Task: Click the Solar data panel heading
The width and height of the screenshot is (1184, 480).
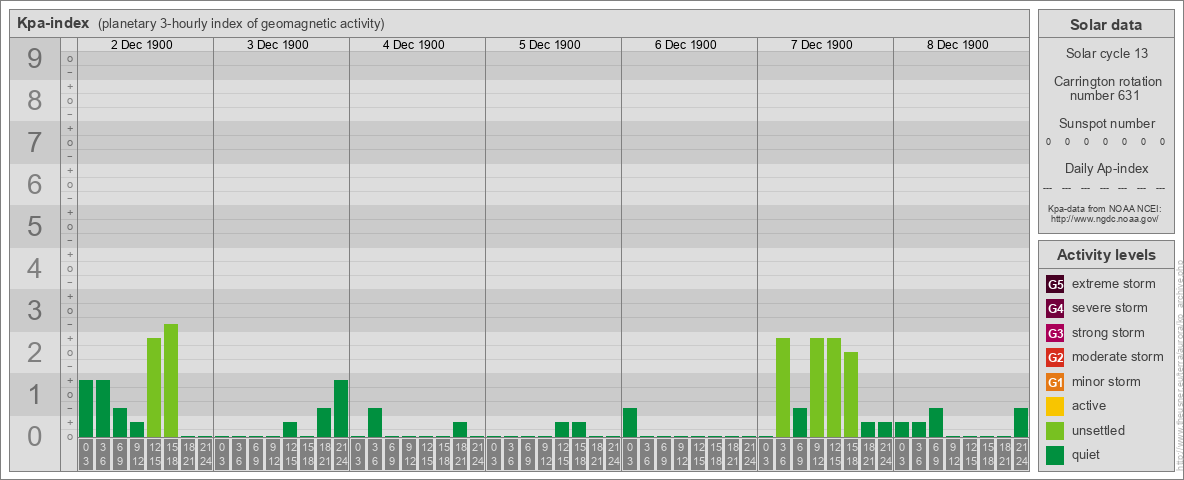Action: click(x=1106, y=25)
